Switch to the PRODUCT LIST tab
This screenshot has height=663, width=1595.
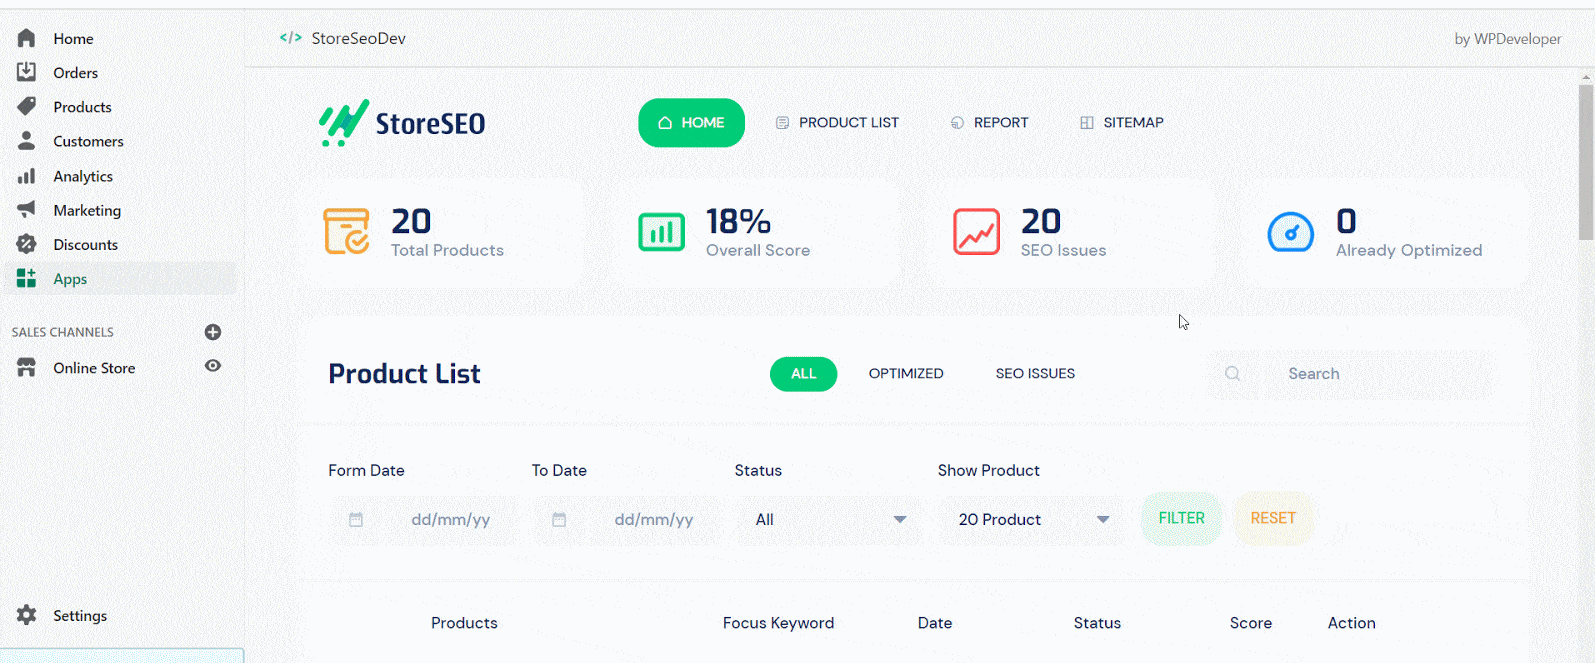pos(837,122)
